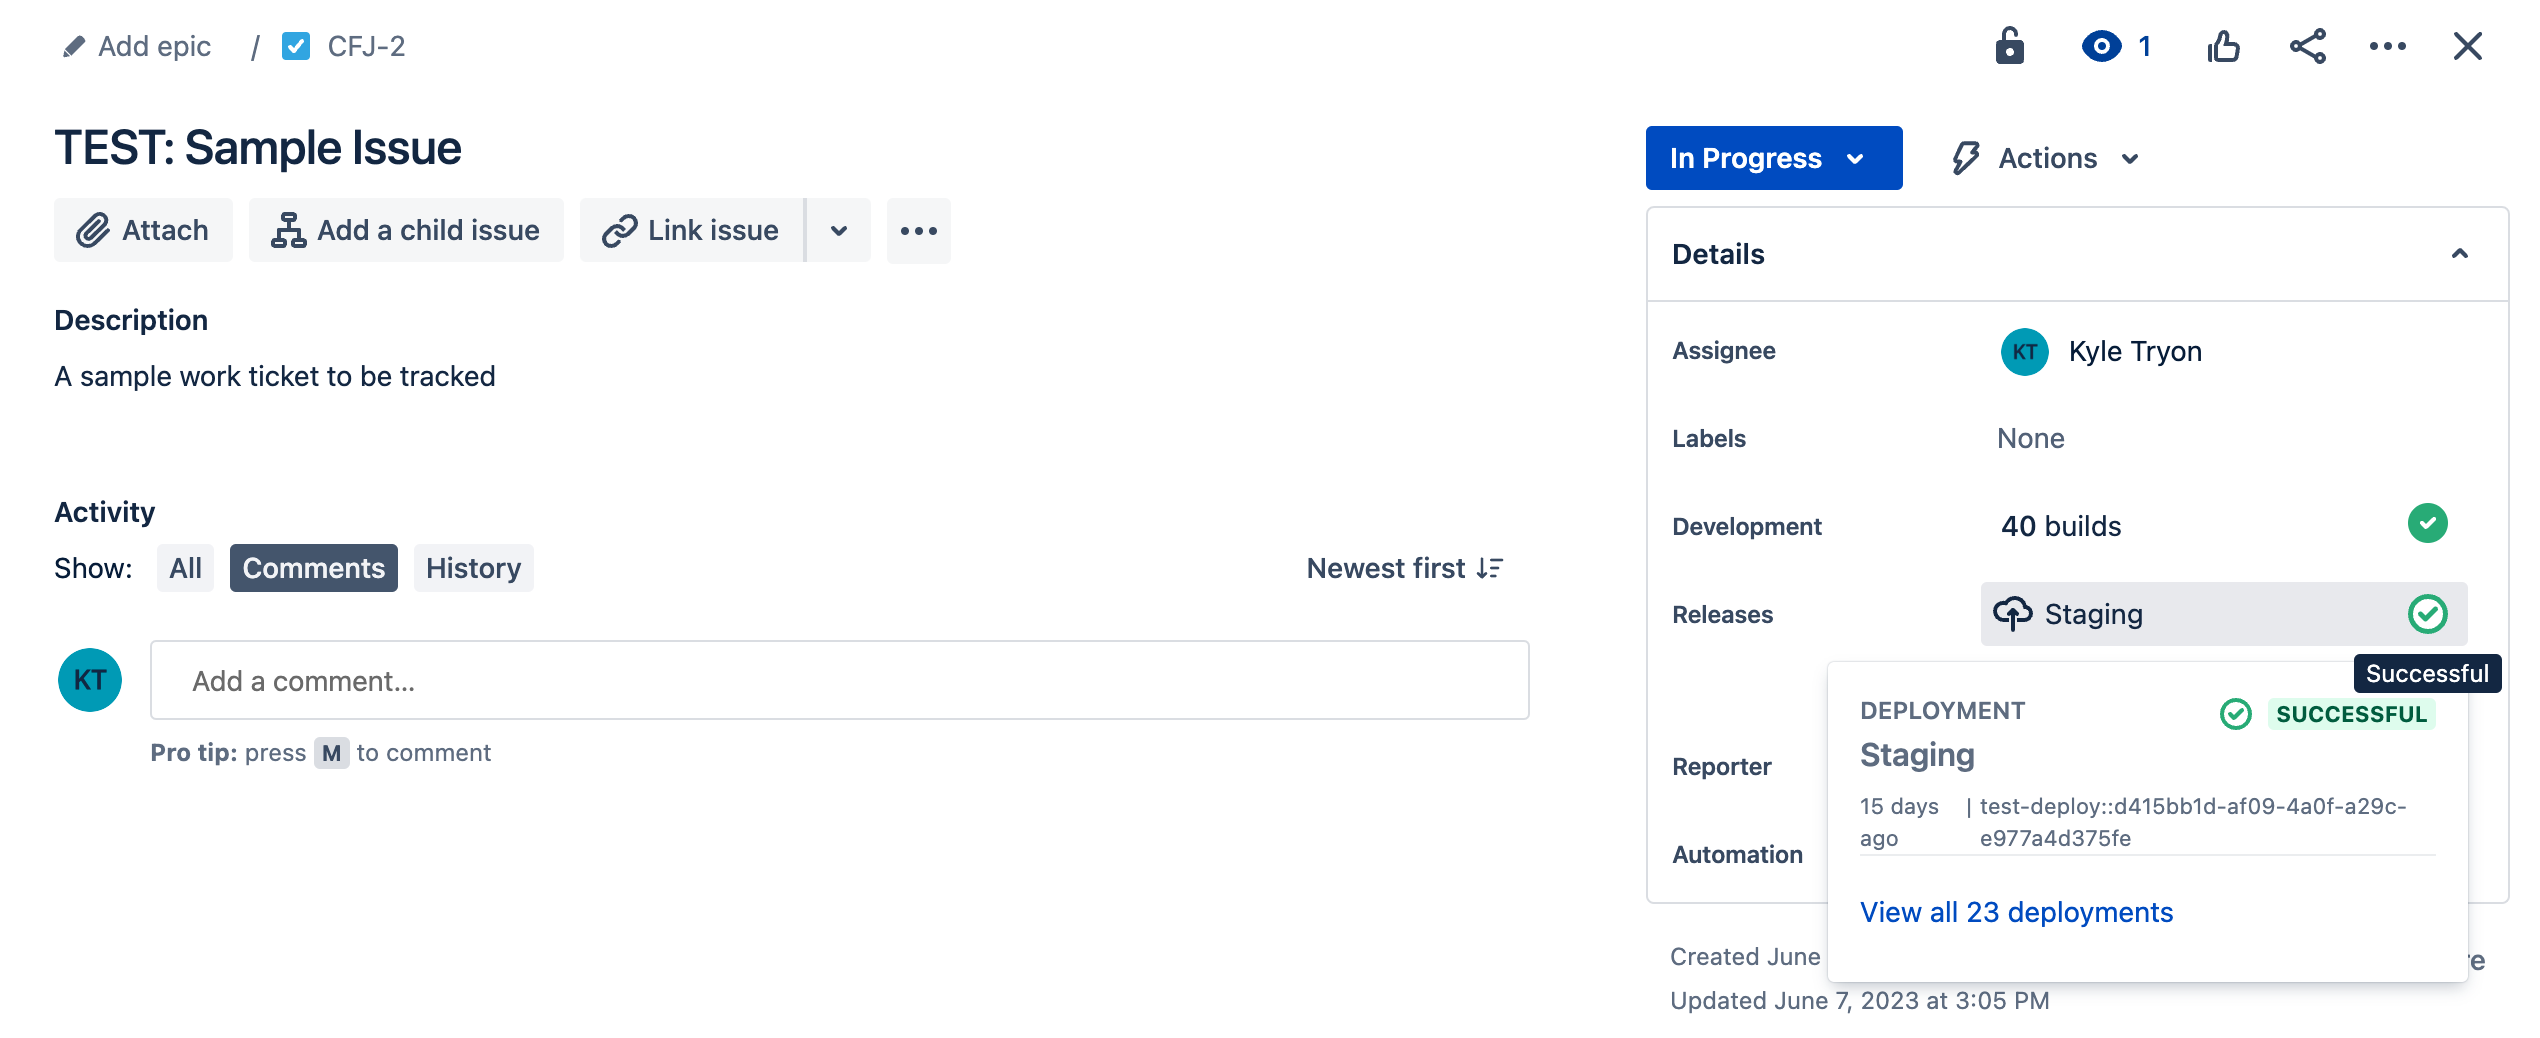Click the Staging release row
The image size is (2540, 1038).
click(2223, 613)
